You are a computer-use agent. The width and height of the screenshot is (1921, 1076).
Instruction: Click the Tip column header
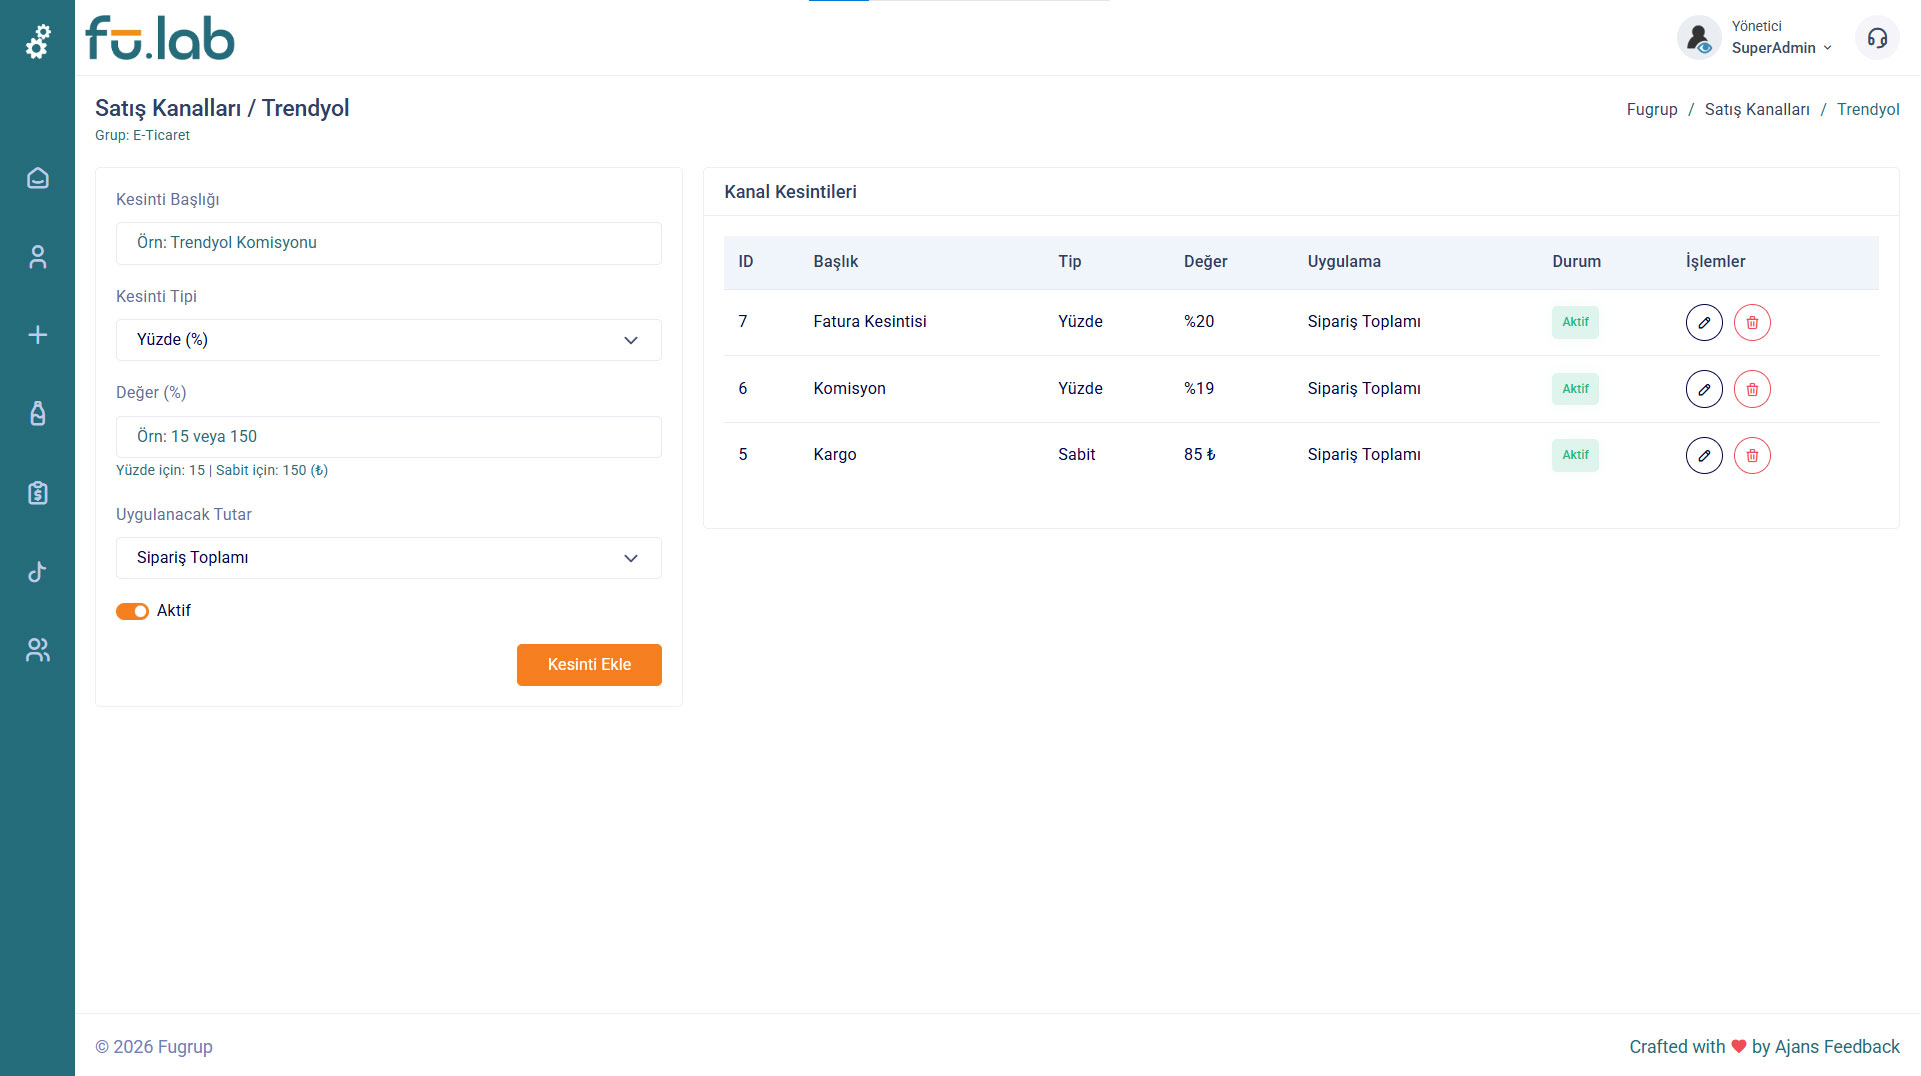tap(1070, 262)
